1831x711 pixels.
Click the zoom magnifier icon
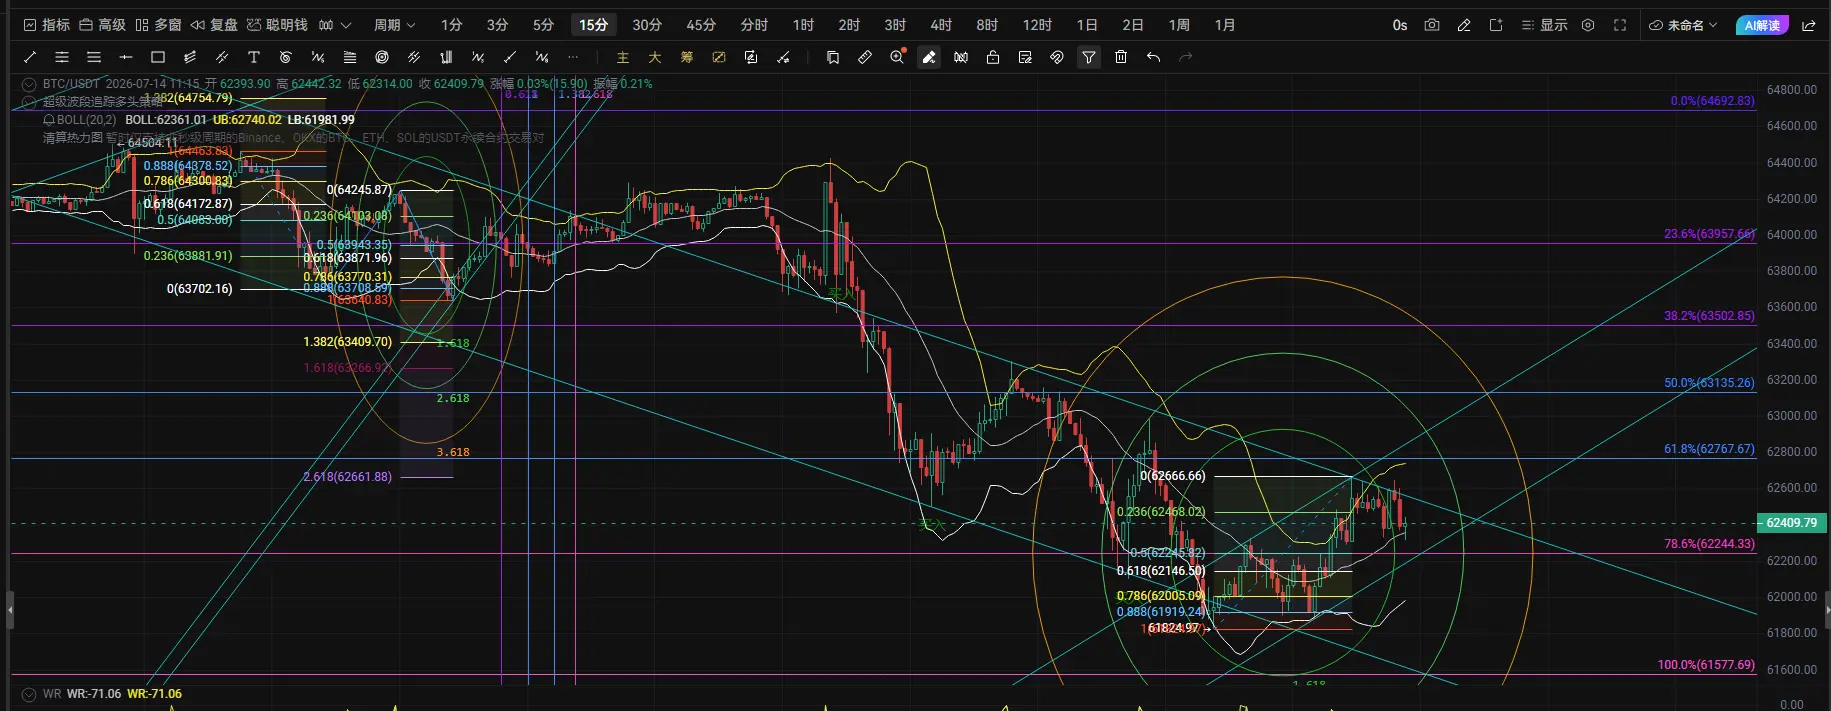[897, 57]
